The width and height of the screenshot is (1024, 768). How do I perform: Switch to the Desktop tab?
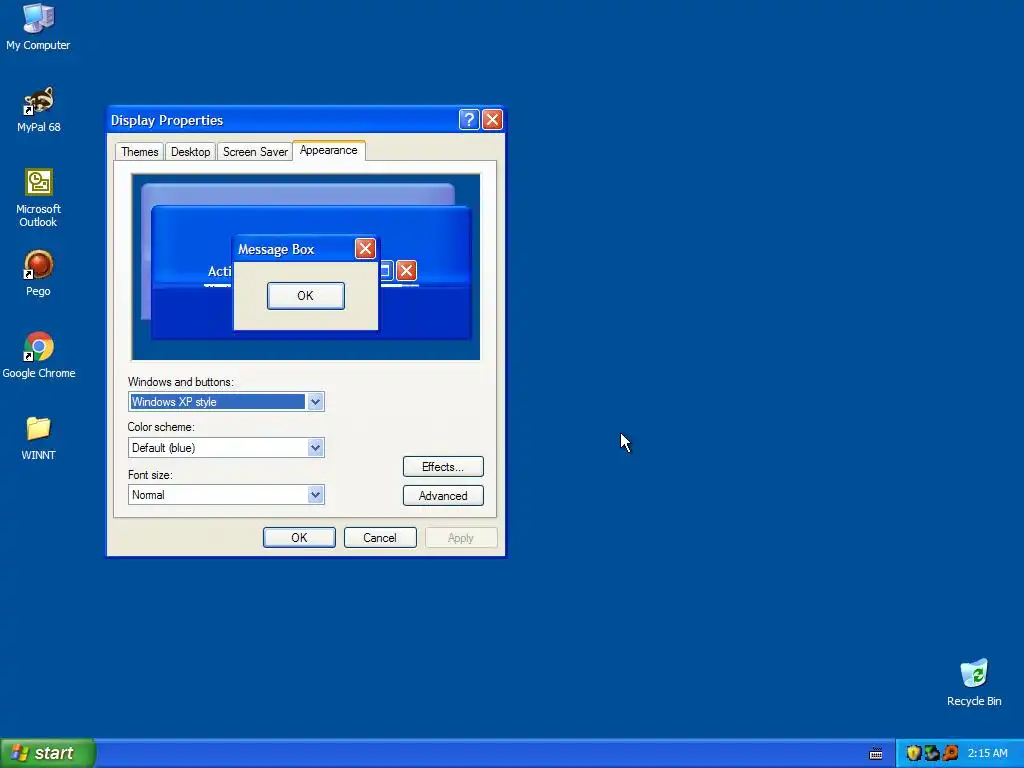(x=190, y=152)
